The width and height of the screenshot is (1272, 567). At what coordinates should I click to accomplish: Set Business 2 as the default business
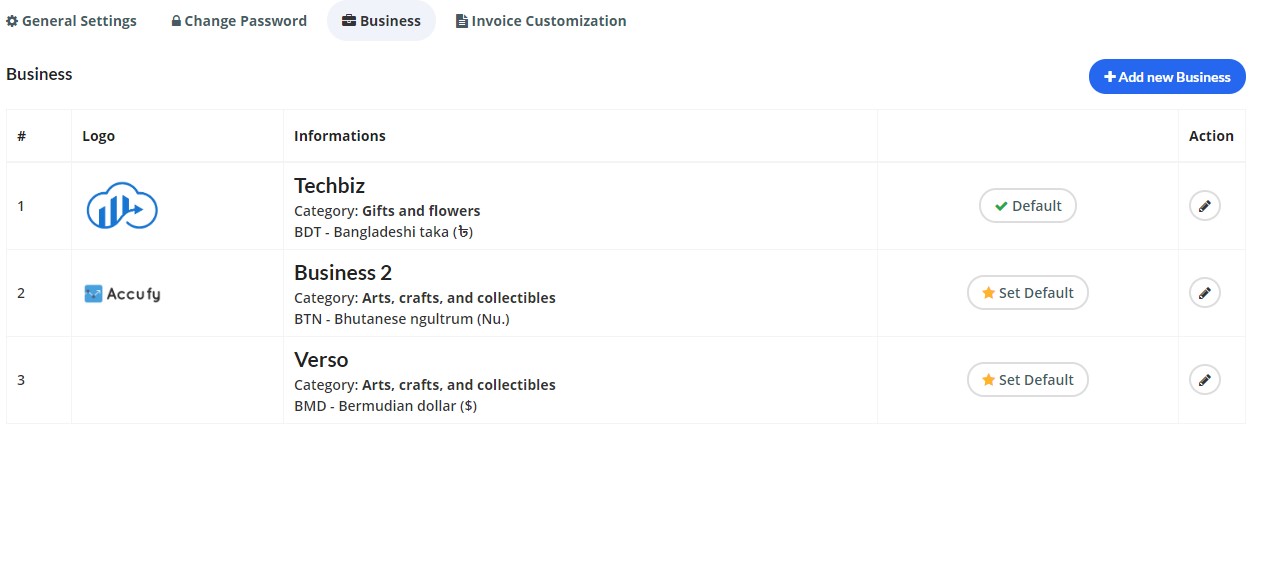[x=1027, y=293]
